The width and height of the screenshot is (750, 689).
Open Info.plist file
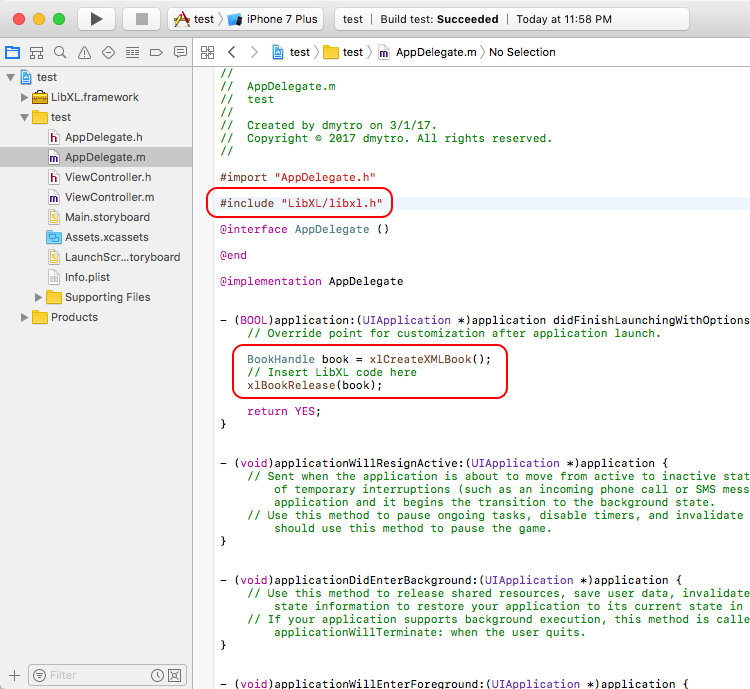(x=96, y=278)
